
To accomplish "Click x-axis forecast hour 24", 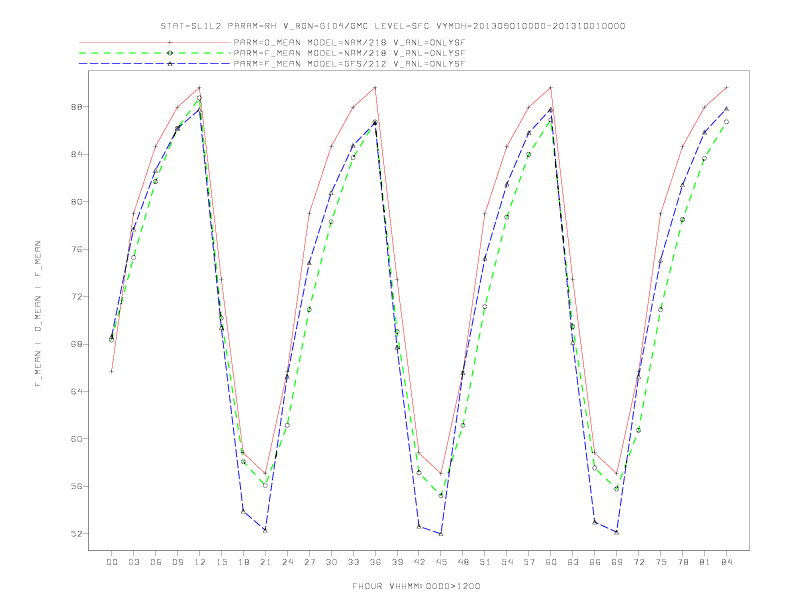I will [x=287, y=562].
